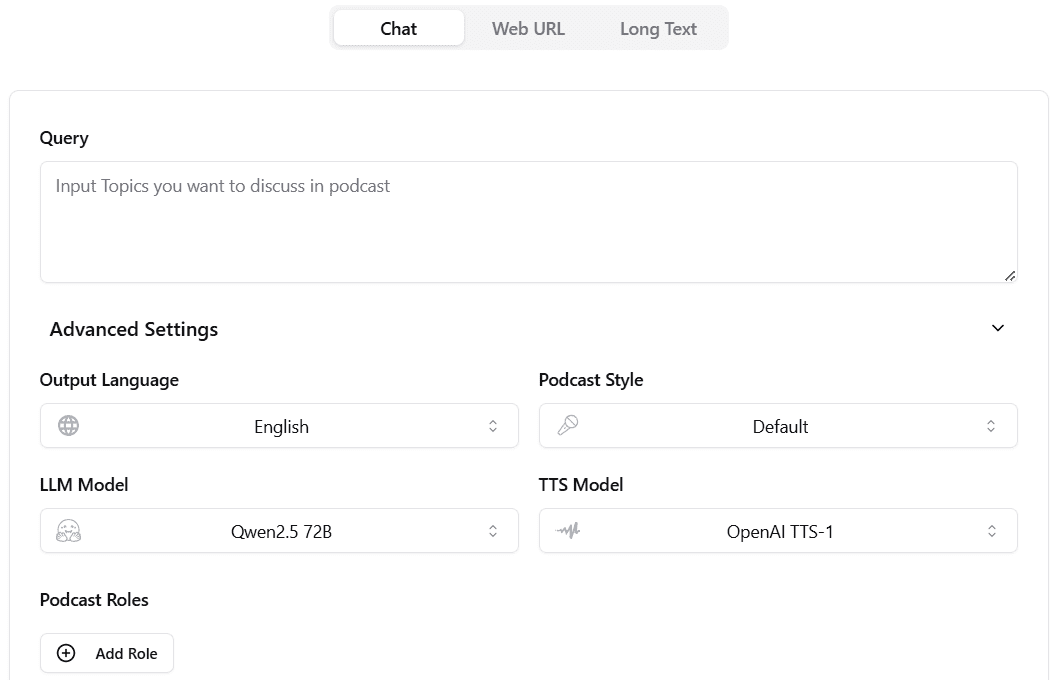Screen dimensions: 1061x680
Task: Open the TTS Model dropdown showing OpenAI TTS-1
Action: tap(779, 531)
